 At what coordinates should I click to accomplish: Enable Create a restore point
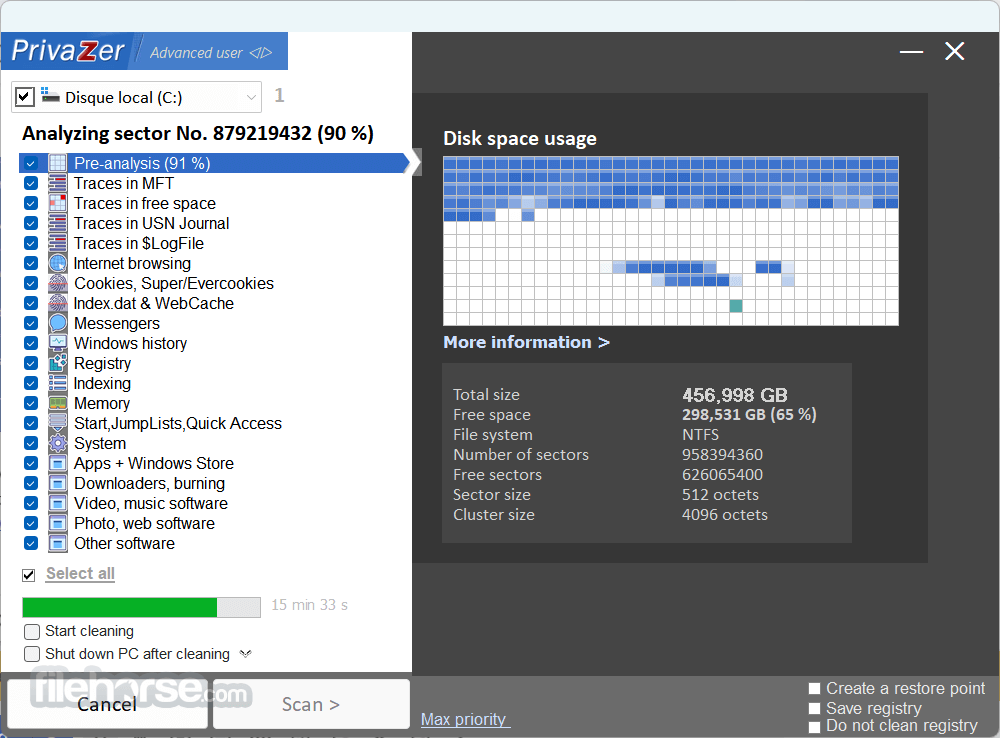pyautogui.click(x=814, y=688)
